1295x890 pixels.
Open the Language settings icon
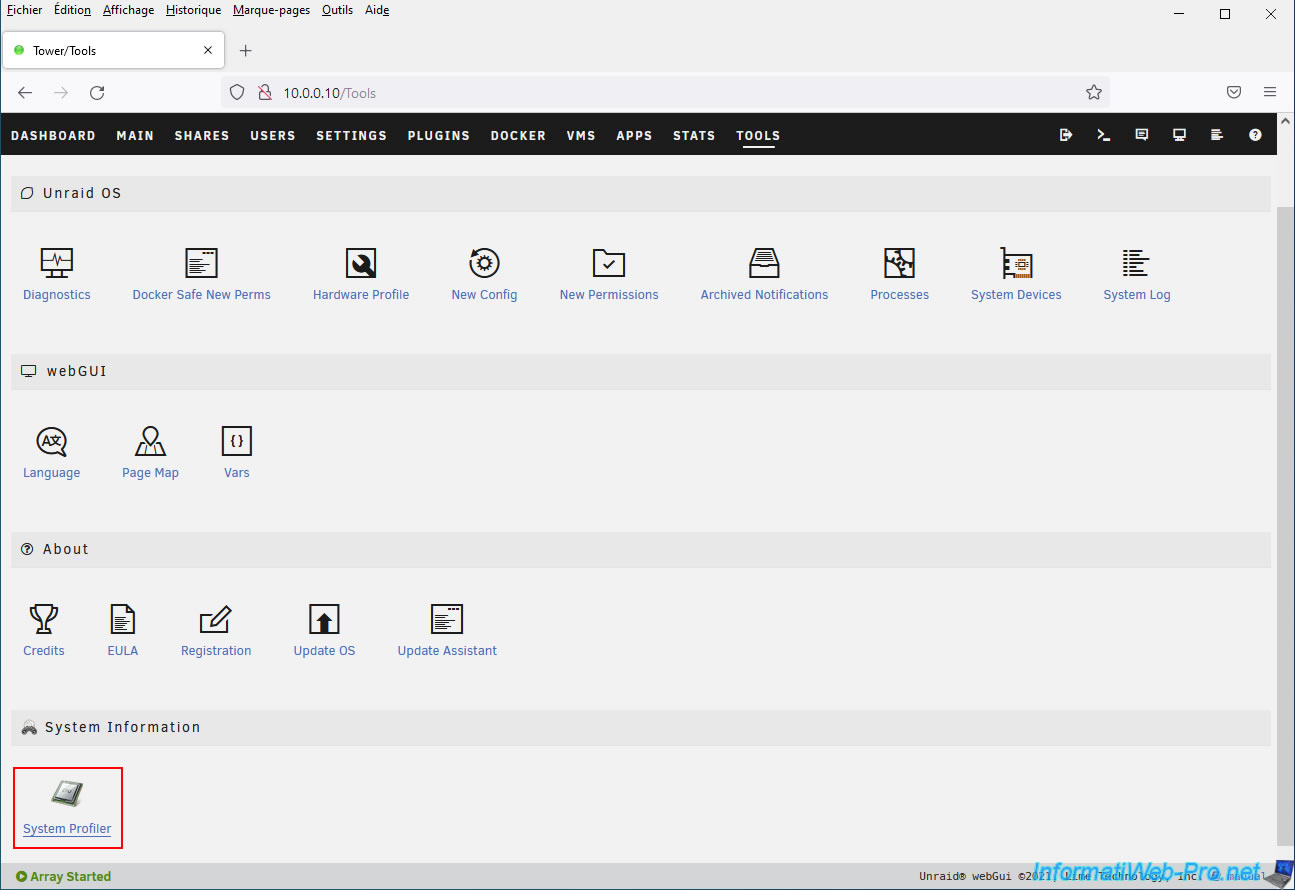tap(51, 442)
